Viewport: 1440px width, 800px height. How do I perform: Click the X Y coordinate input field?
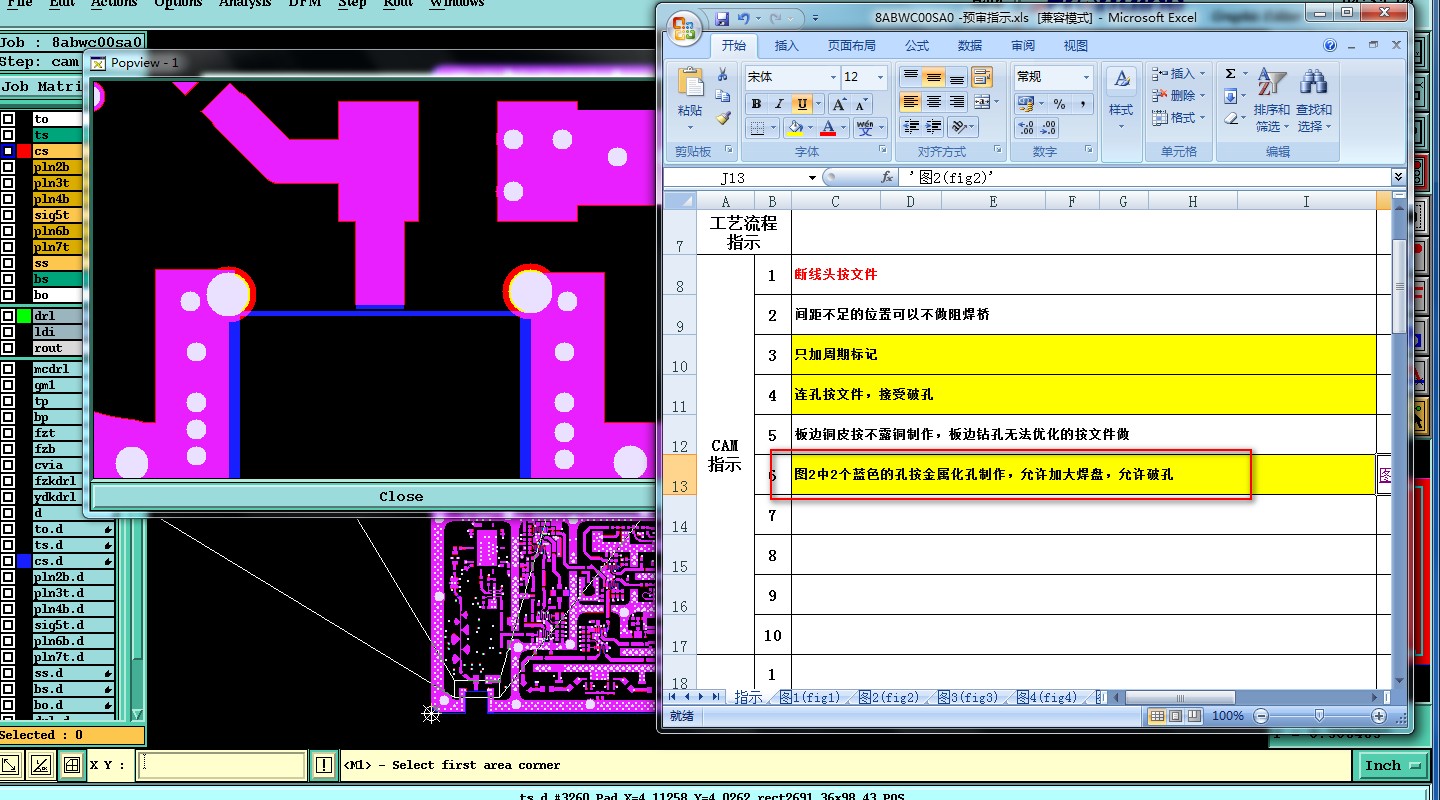pos(222,766)
